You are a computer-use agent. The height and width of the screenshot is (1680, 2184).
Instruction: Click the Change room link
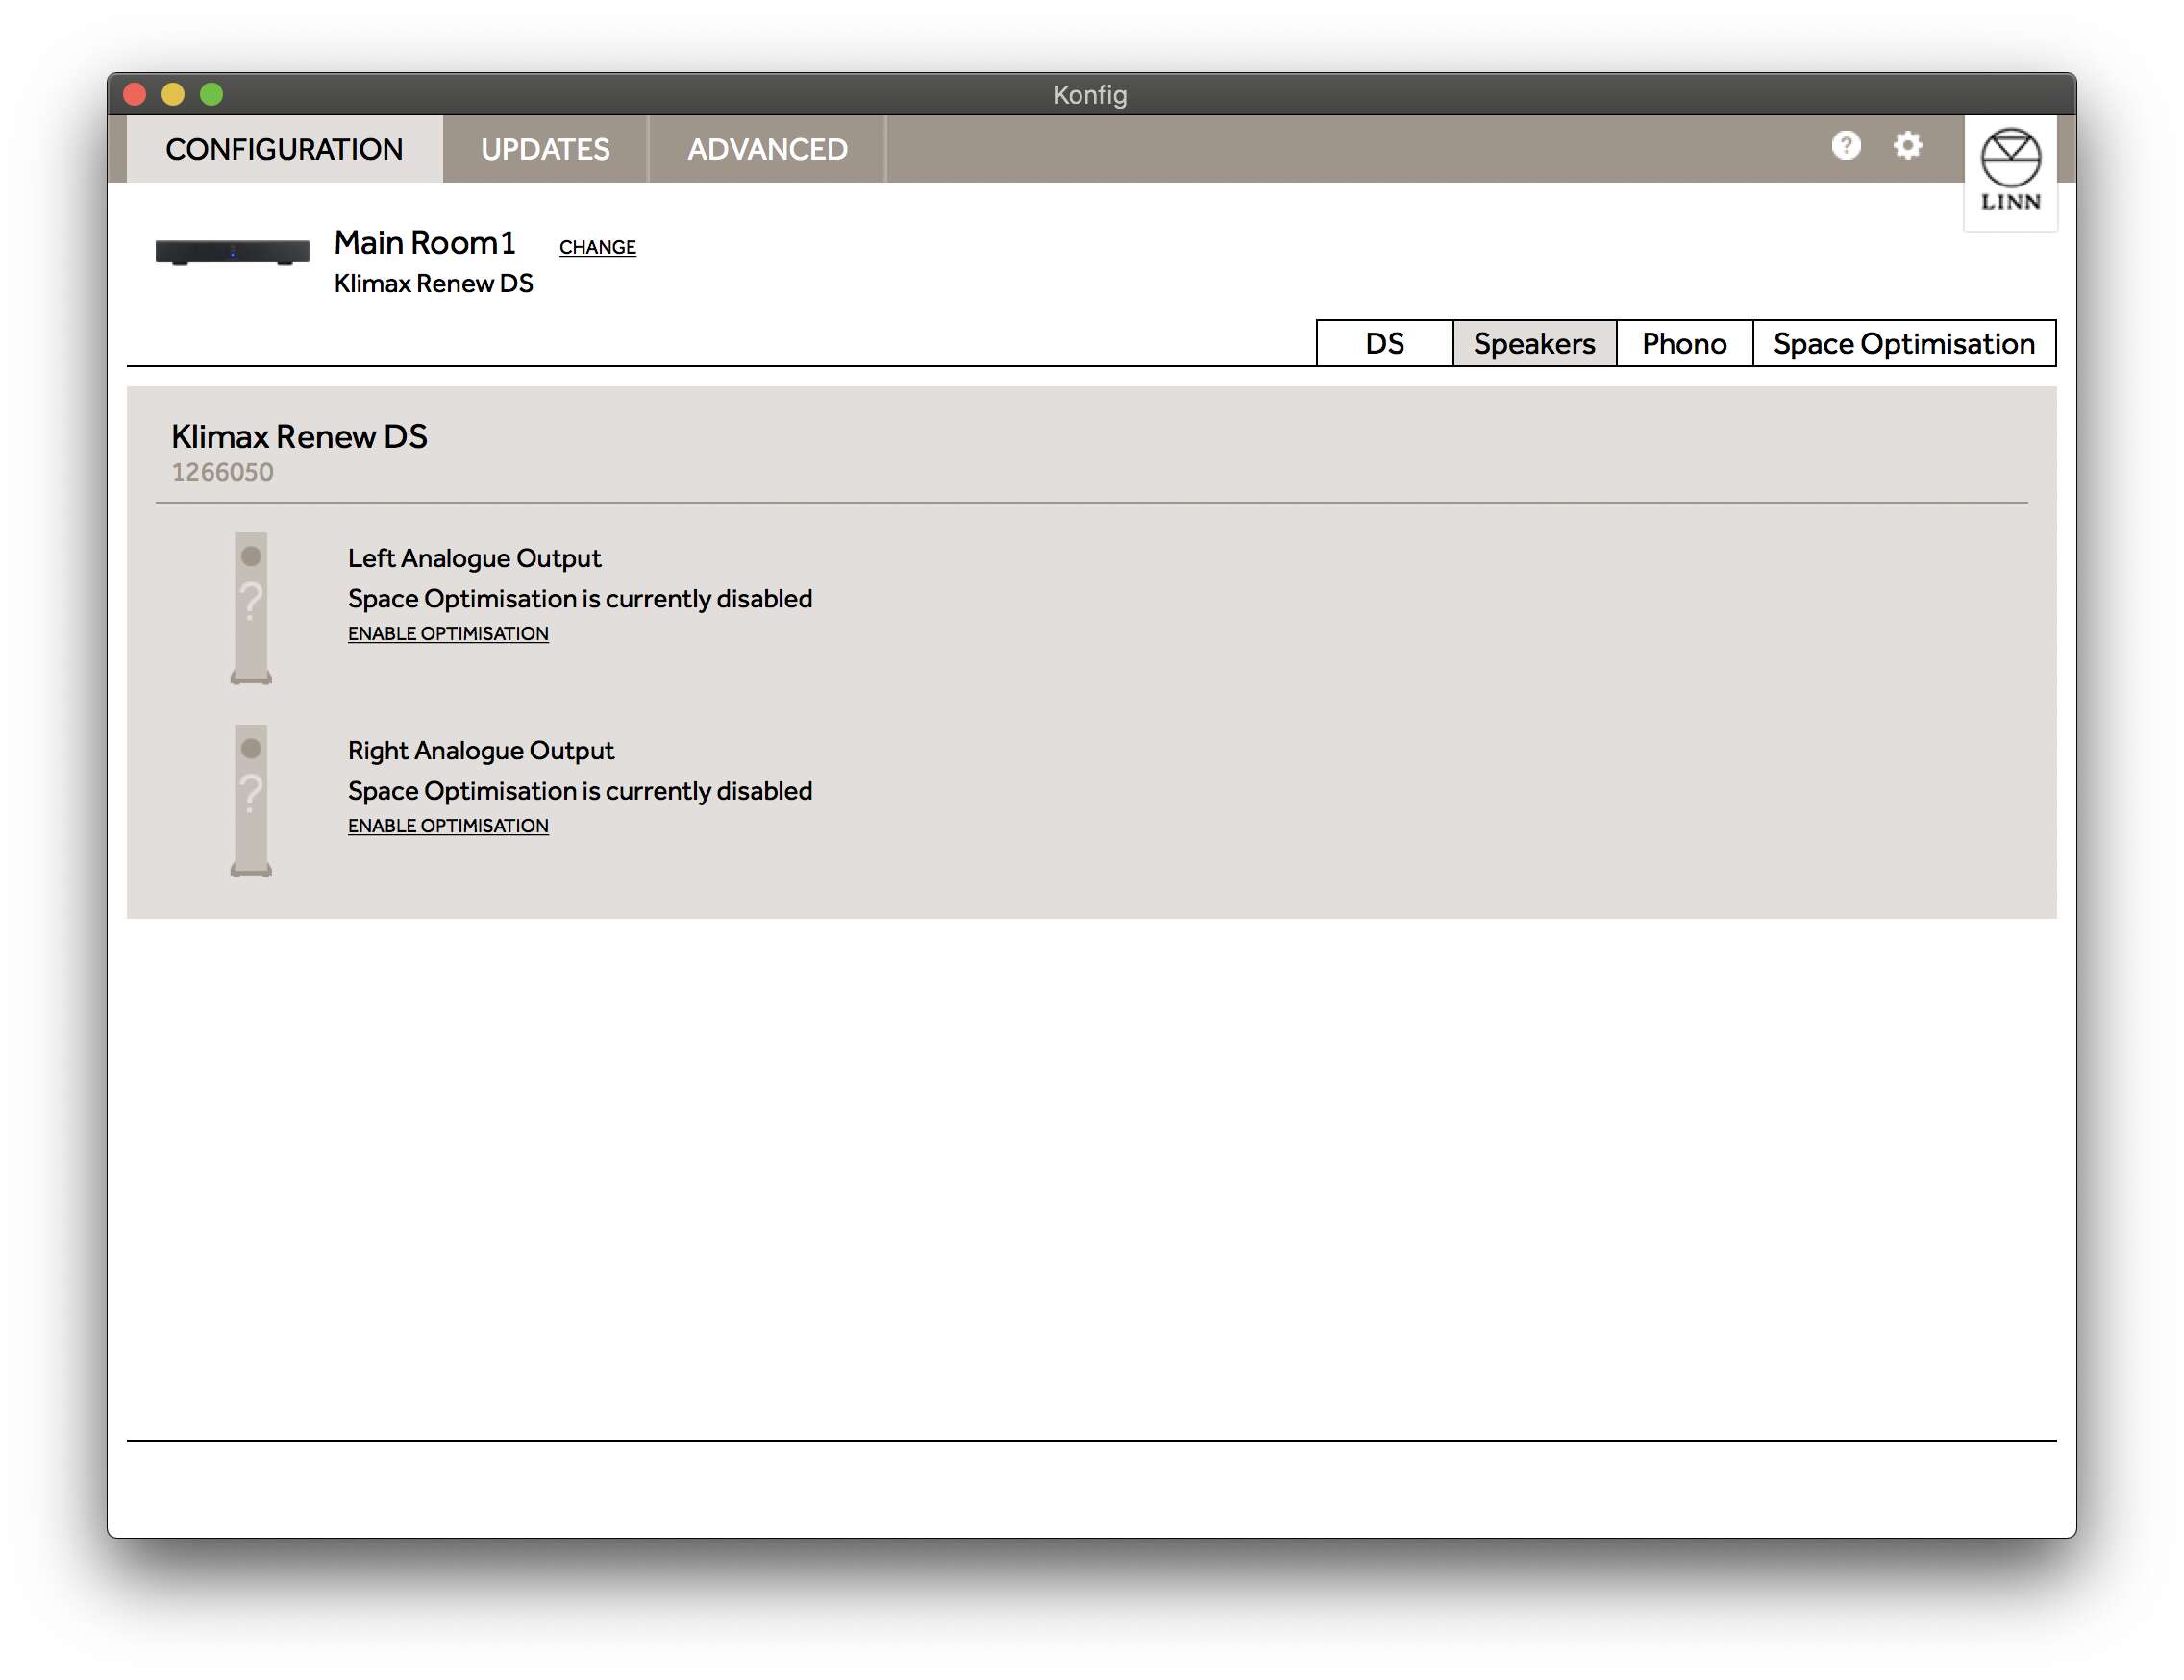coord(597,247)
